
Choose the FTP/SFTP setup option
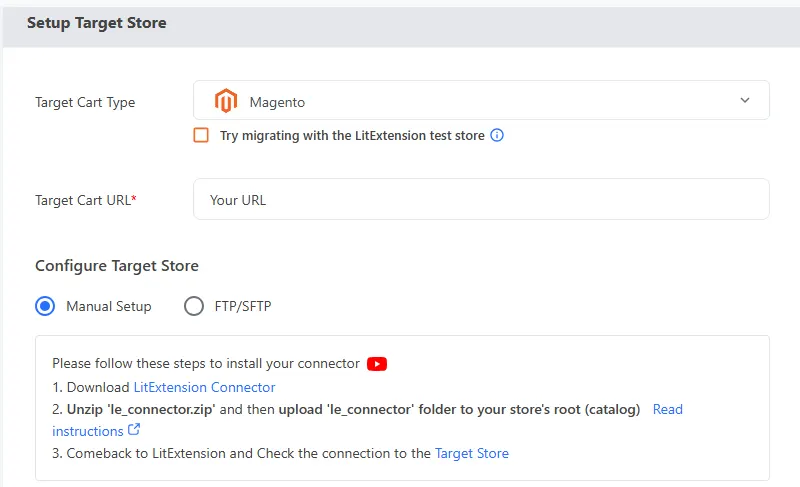[194, 306]
